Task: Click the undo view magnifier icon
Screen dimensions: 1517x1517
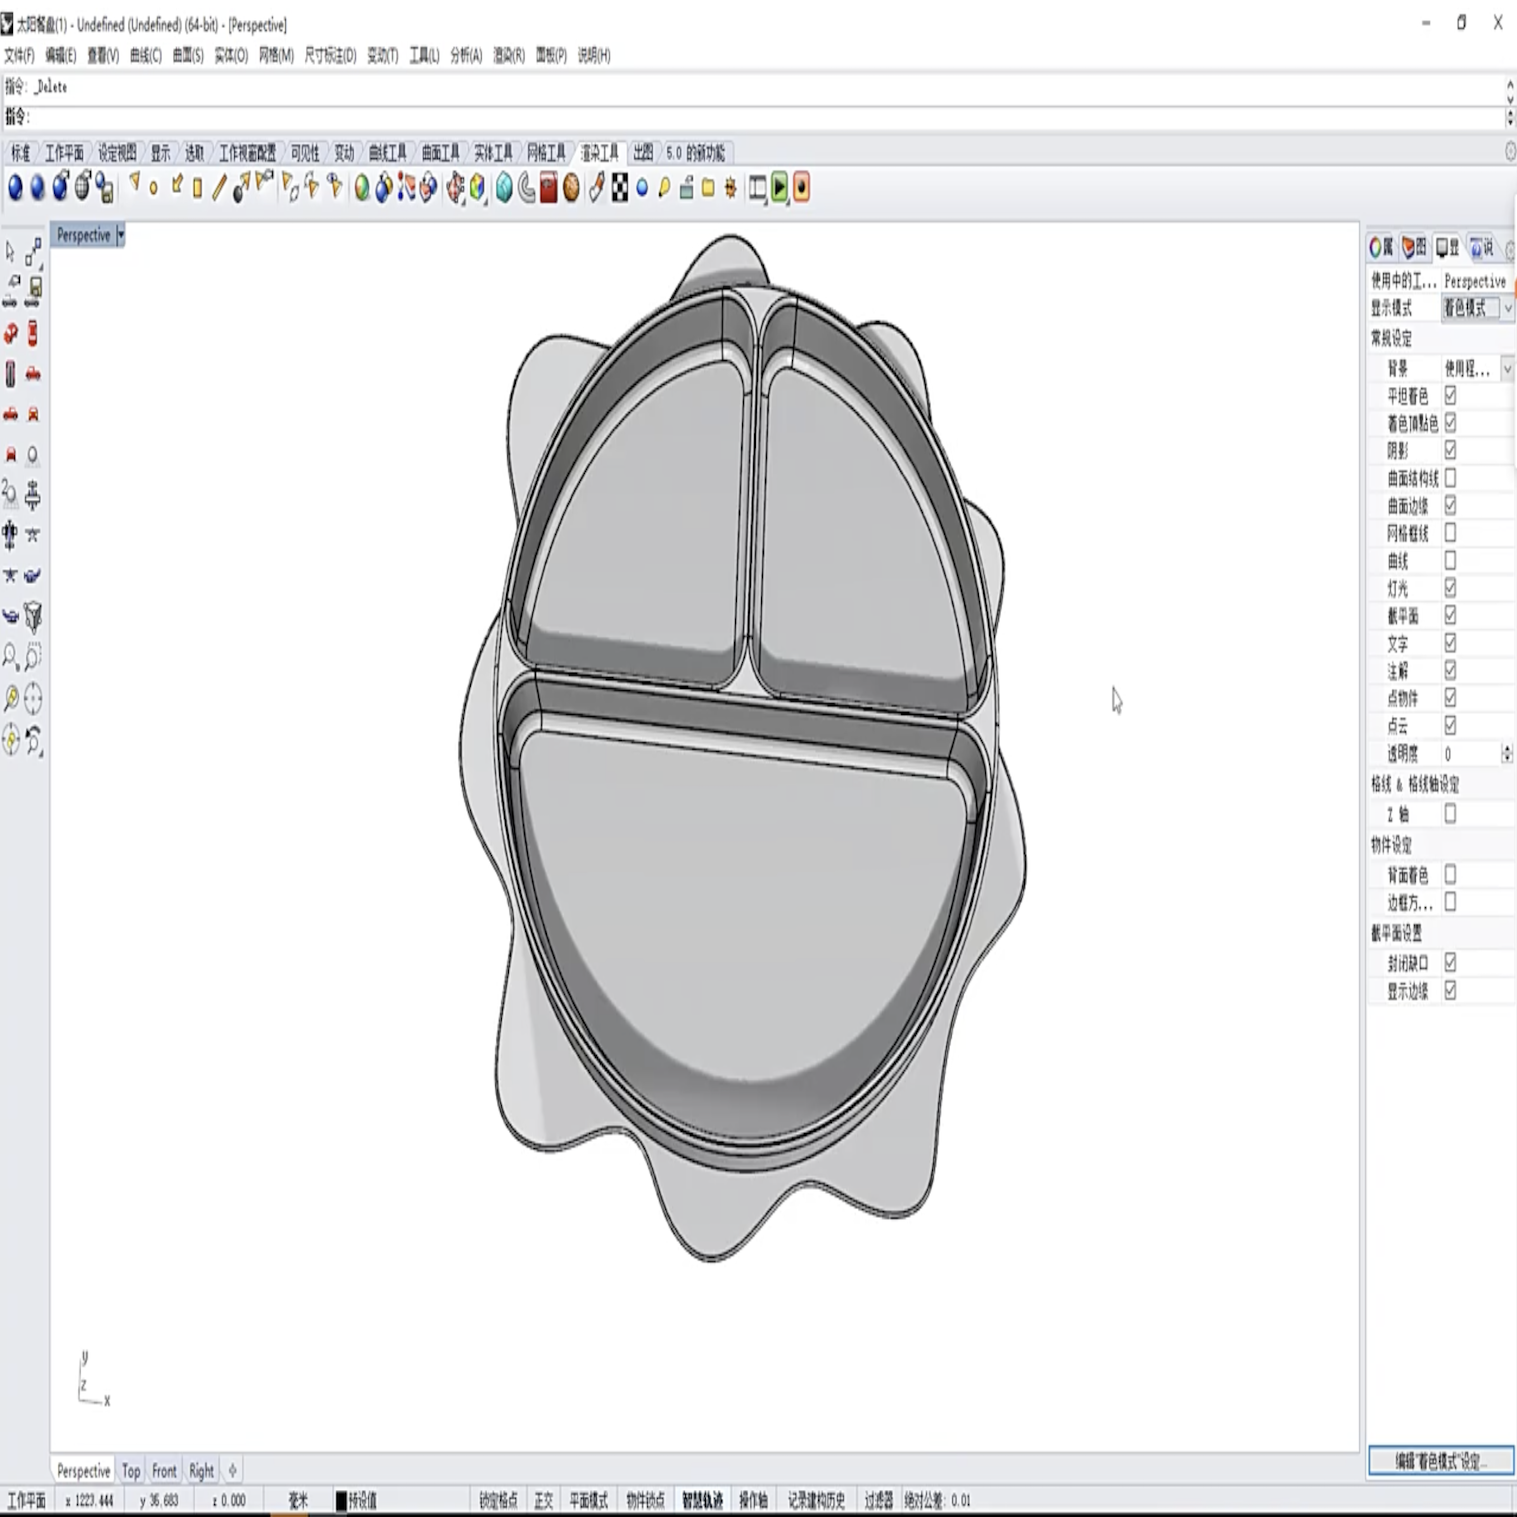Action: (x=33, y=740)
